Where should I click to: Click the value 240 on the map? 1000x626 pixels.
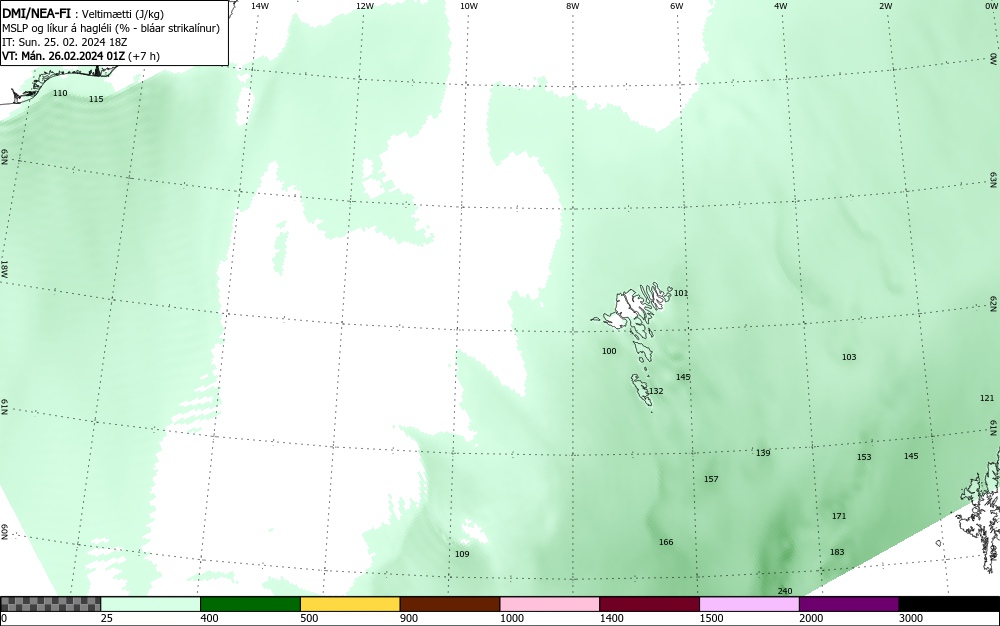(x=784, y=592)
